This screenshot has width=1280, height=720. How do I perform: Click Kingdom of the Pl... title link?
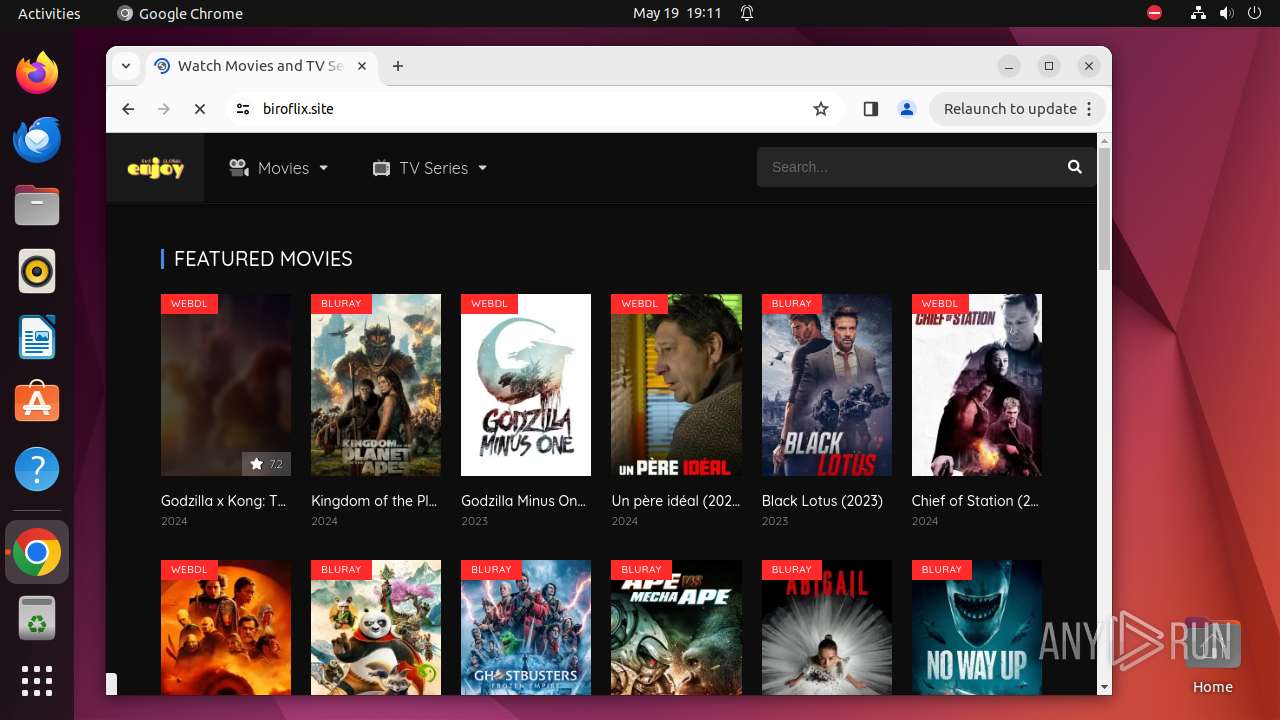click(374, 501)
